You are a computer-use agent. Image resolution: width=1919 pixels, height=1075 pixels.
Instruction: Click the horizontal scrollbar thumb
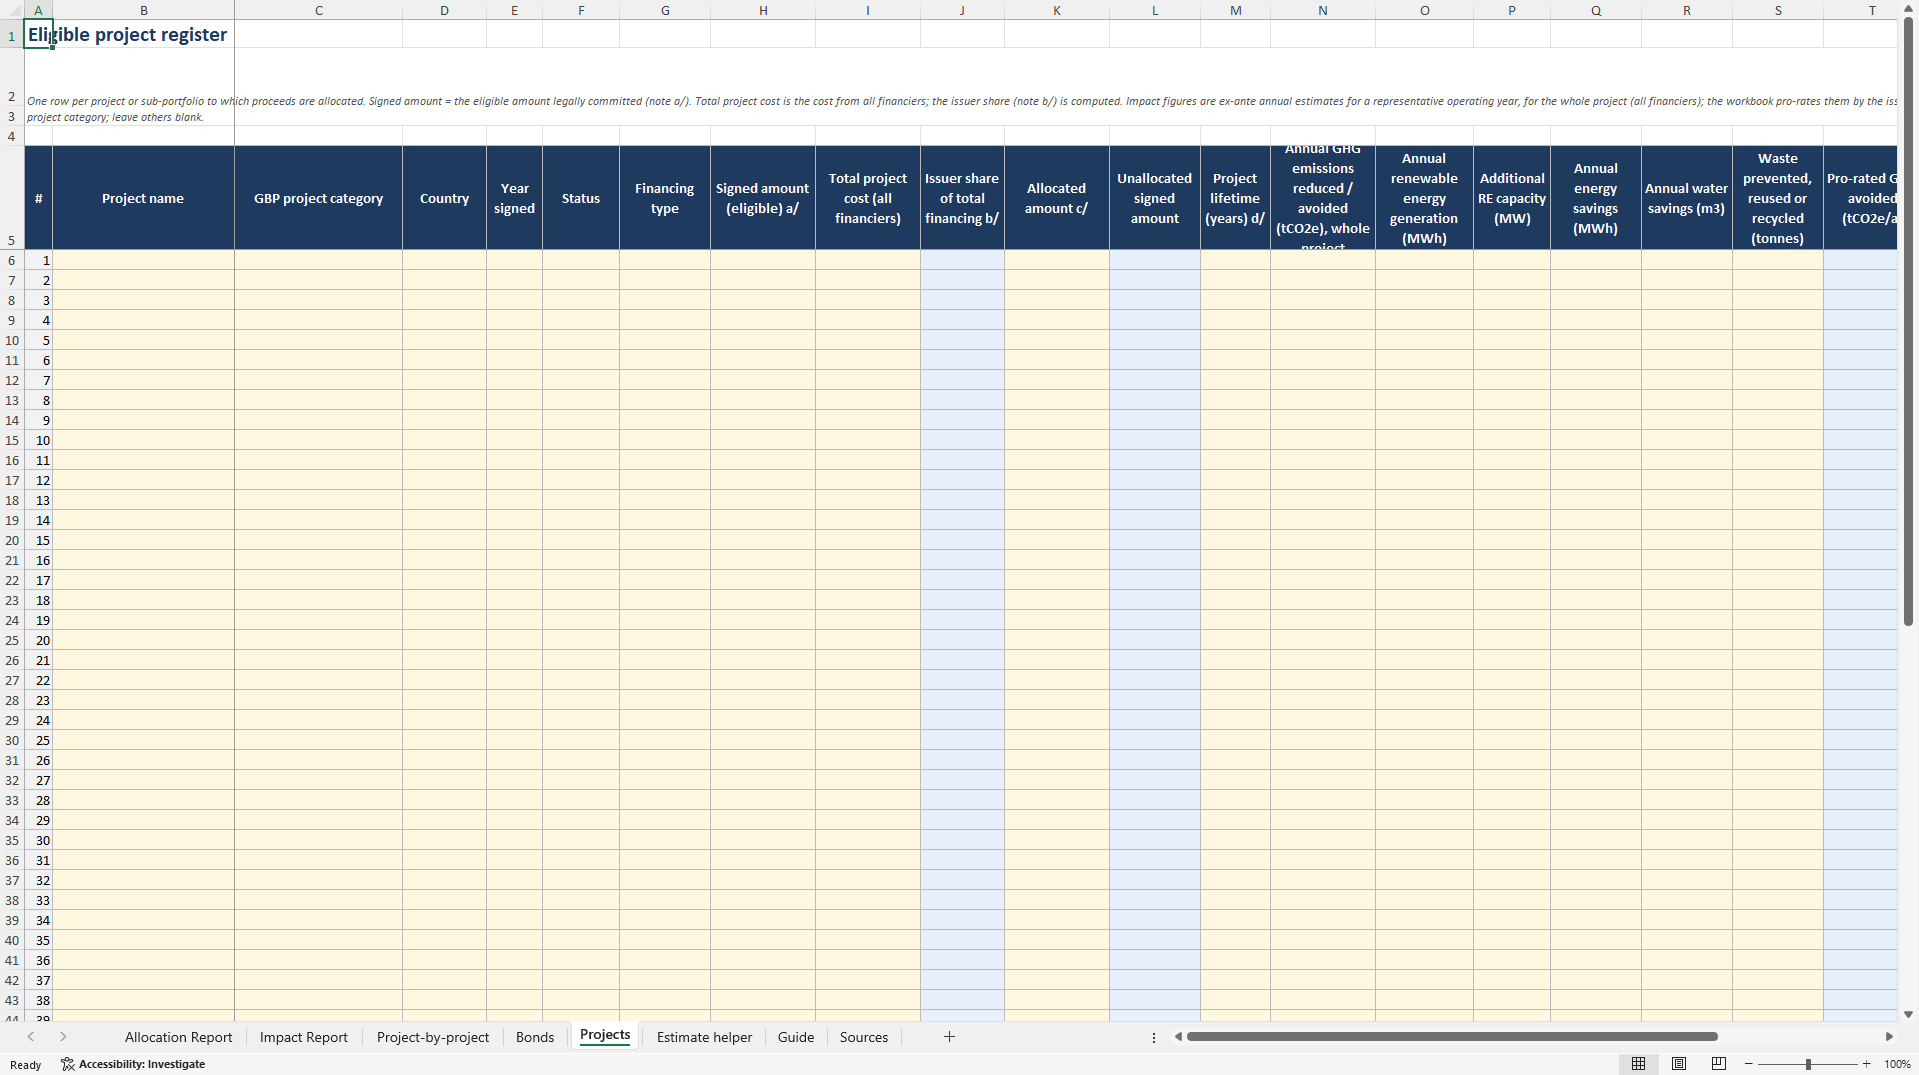[1451, 1037]
